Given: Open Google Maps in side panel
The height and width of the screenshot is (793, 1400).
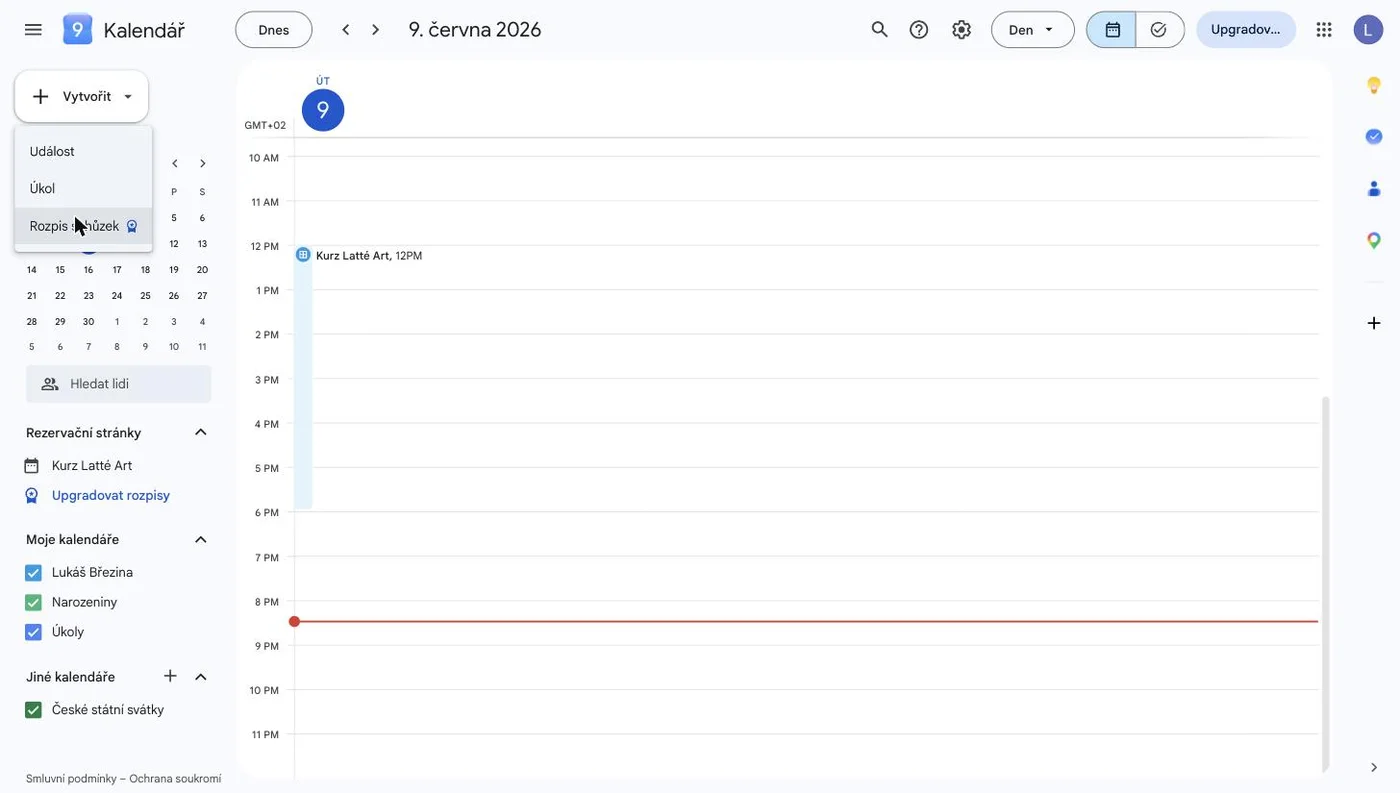Looking at the screenshot, I should click(x=1374, y=240).
